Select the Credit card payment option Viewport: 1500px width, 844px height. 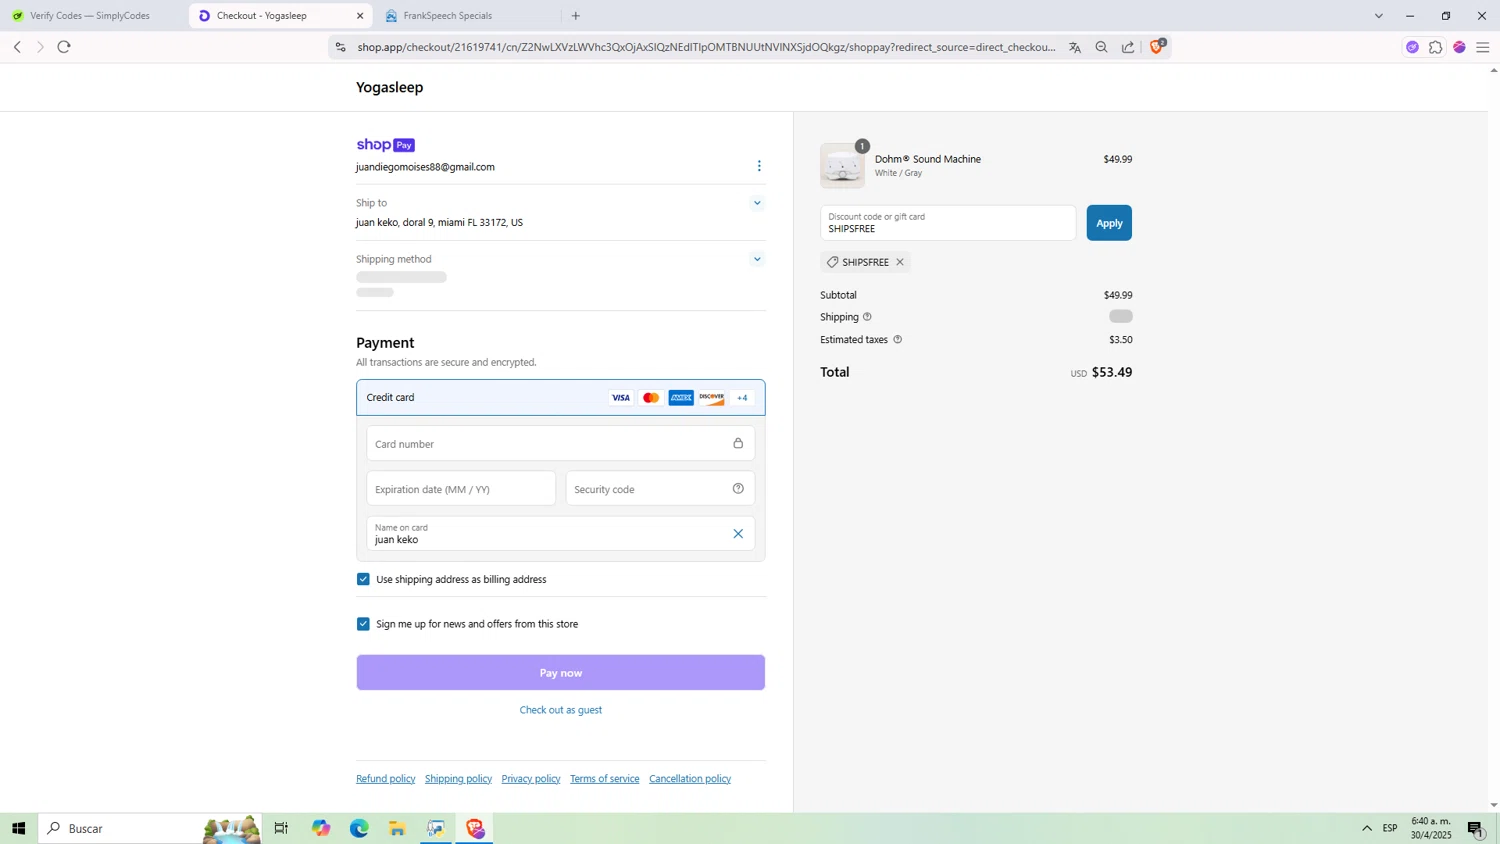pos(561,397)
